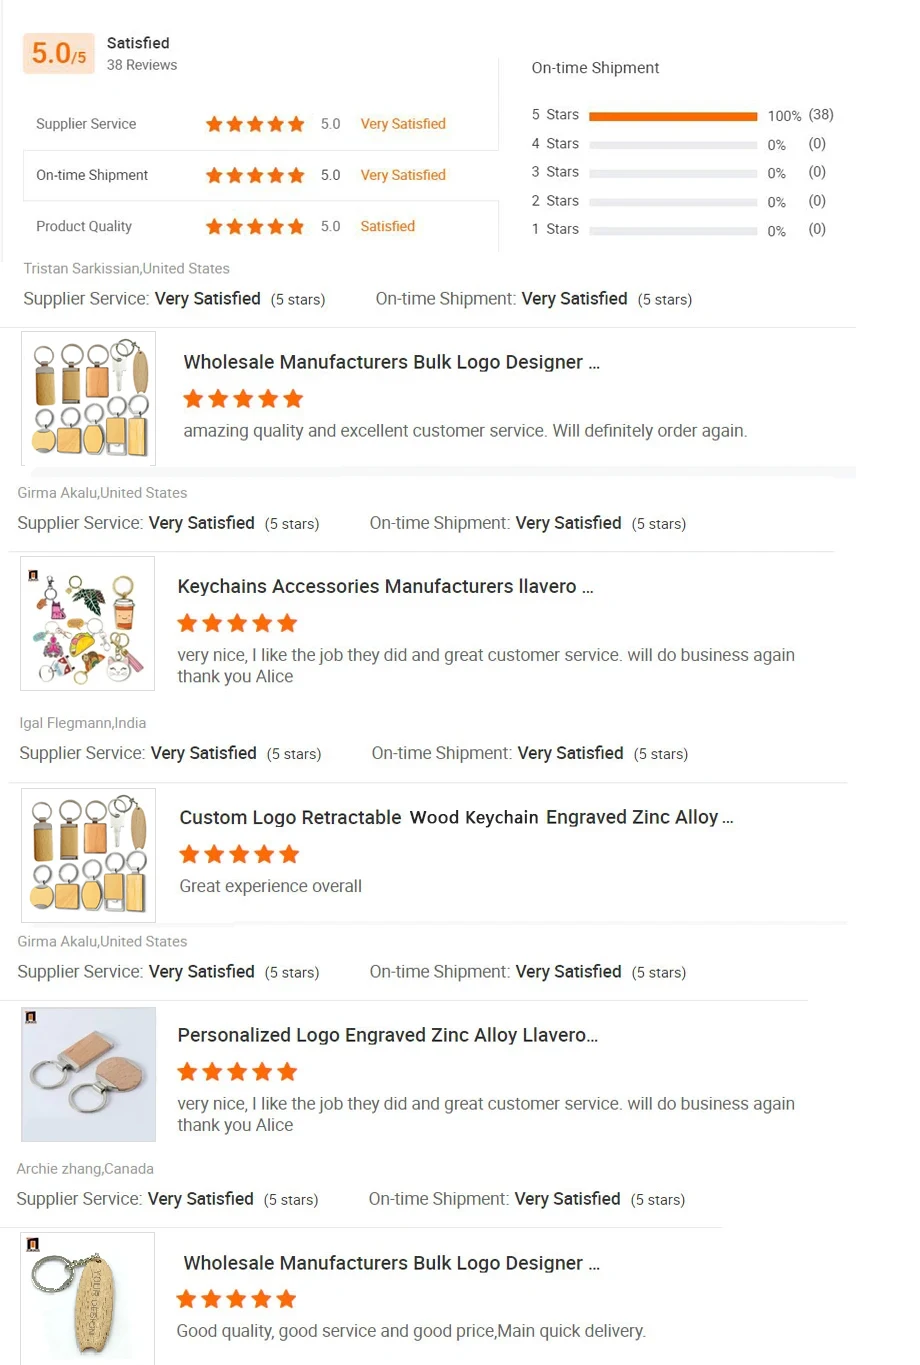
Task: Click the 5 Stars orange progress bar
Action: (x=673, y=116)
